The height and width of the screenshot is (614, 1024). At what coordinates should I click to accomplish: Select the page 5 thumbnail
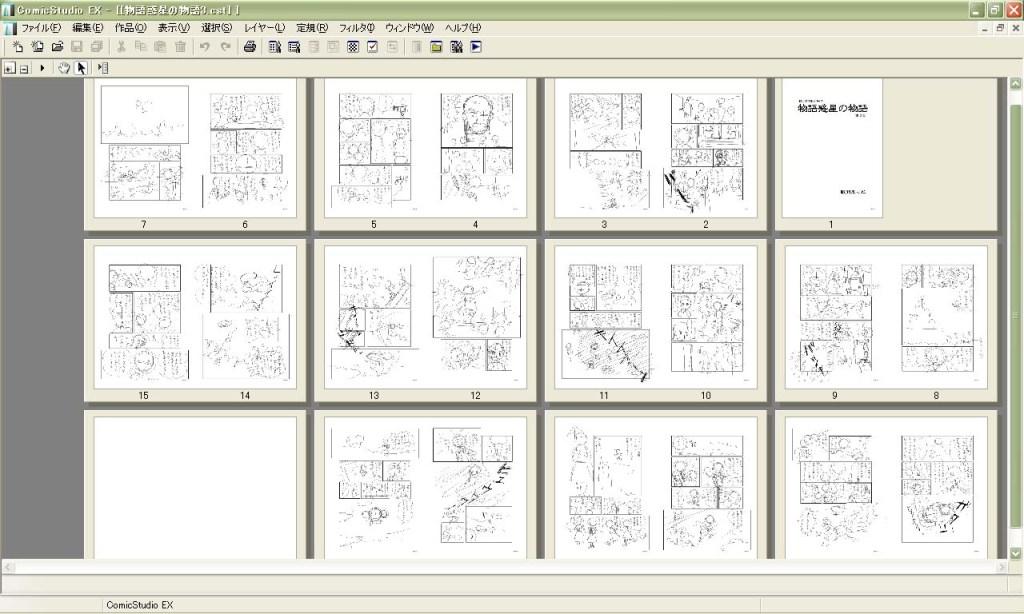coord(374,148)
